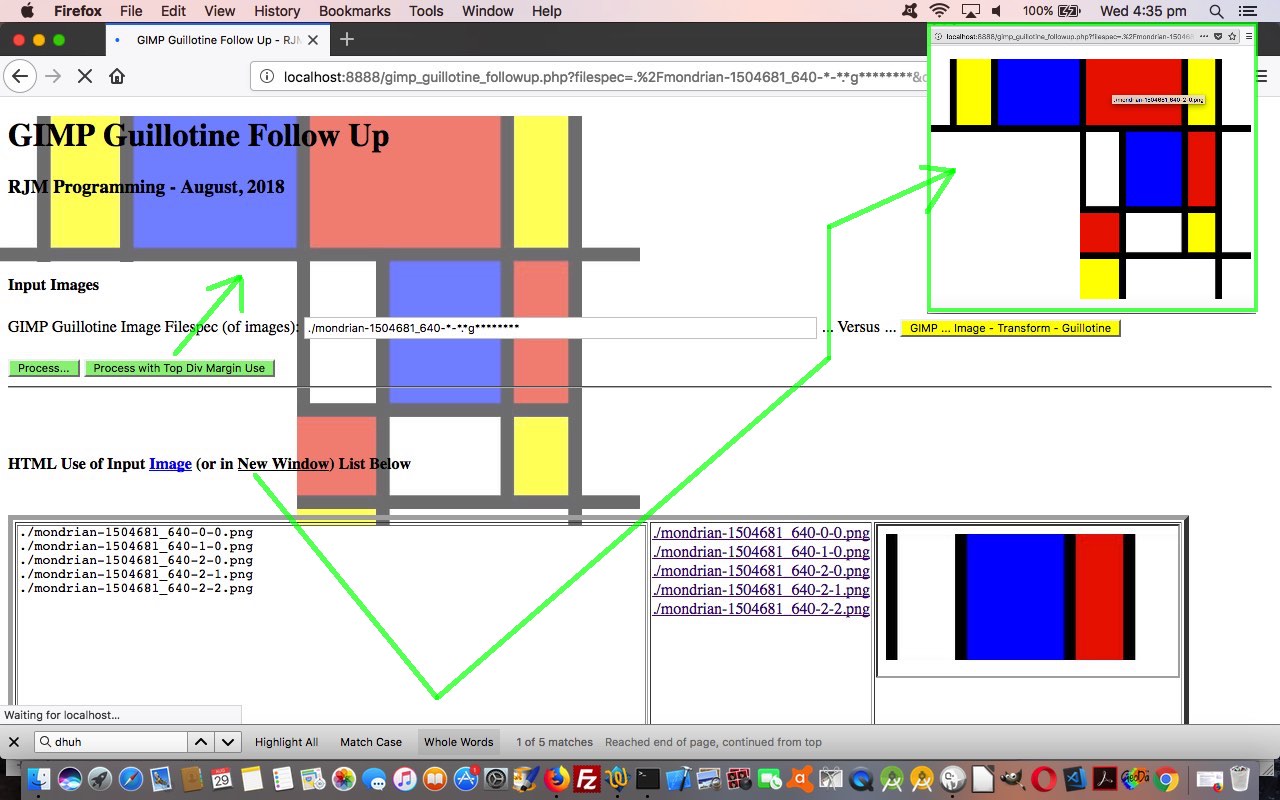Show site information for localhost
Viewport: 1280px width, 800px height.
pos(267,77)
